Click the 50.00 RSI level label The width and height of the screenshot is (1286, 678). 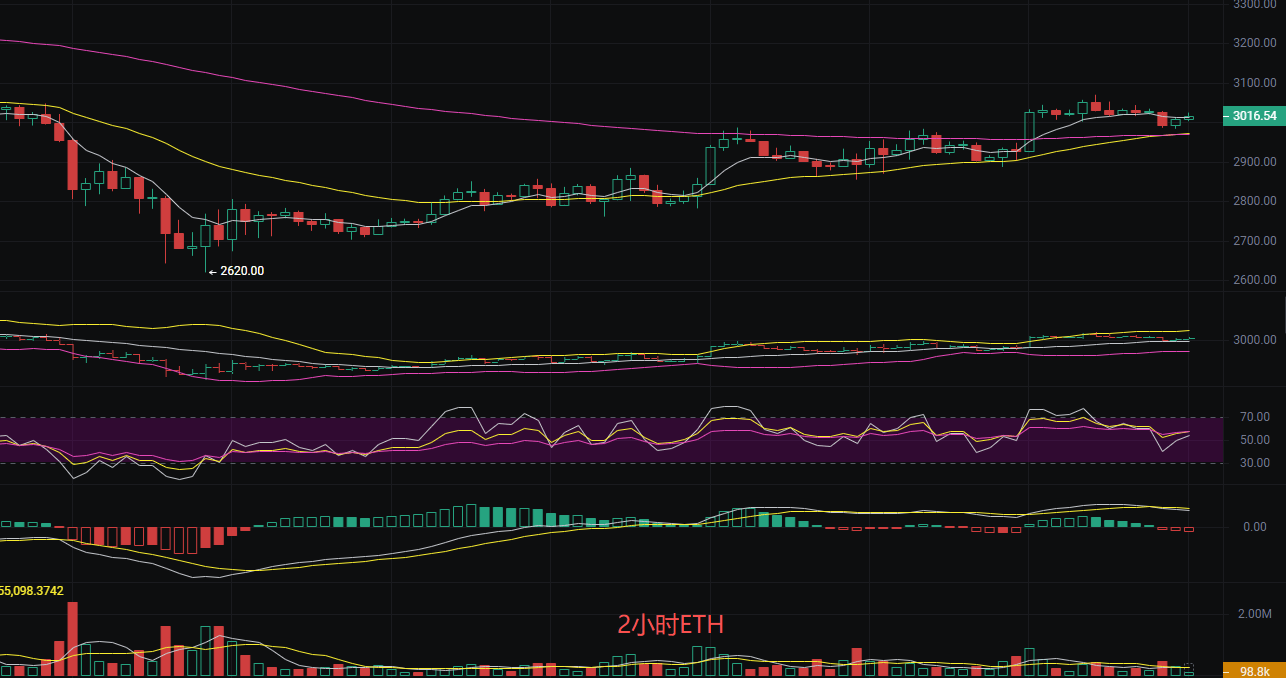(x=1256, y=440)
